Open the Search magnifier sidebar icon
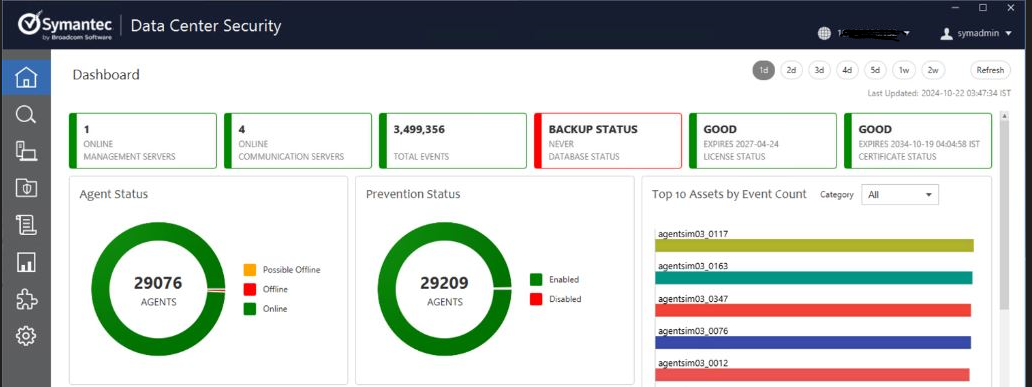 [26, 115]
